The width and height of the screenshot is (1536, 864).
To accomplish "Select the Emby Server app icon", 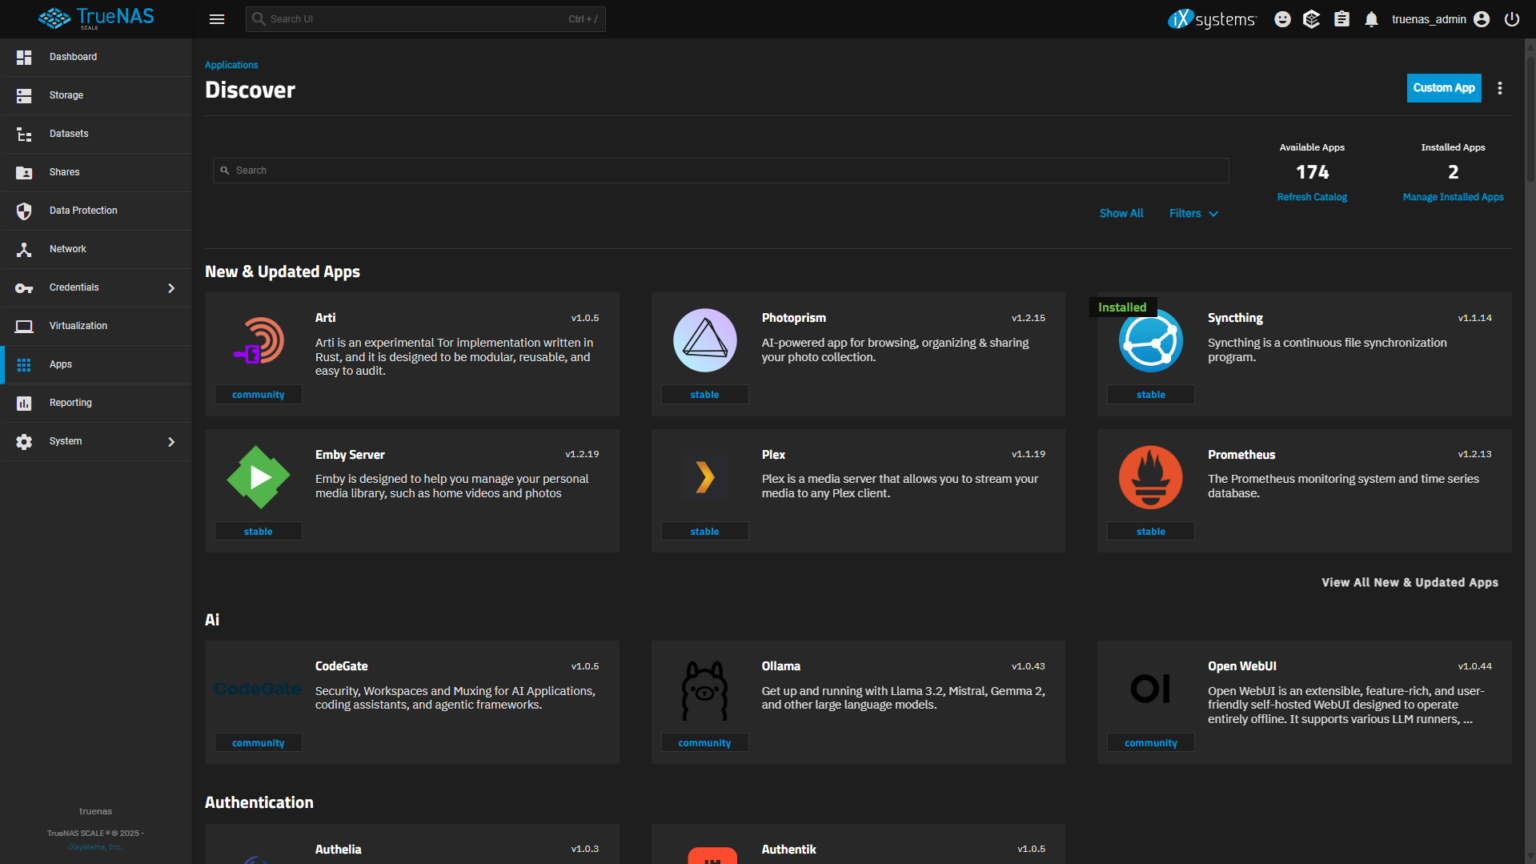I will [259, 478].
